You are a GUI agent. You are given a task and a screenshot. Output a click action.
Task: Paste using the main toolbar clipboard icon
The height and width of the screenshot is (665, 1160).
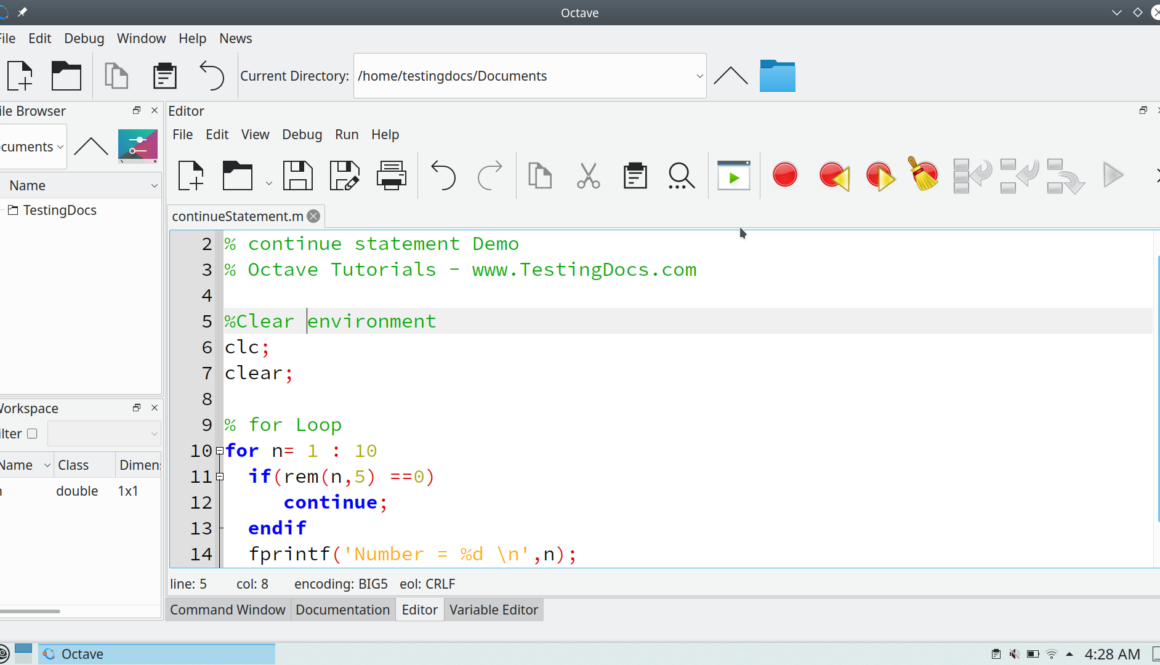point(164,75)
